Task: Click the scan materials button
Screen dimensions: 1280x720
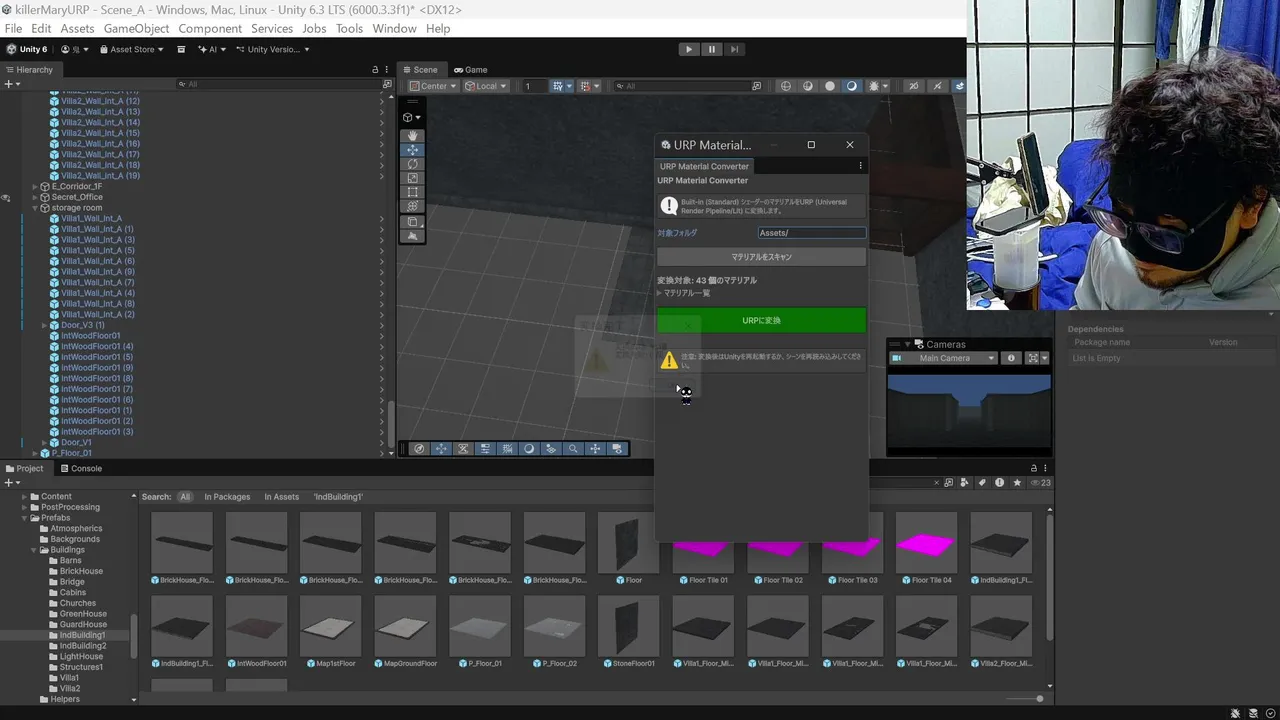Action: coord(761,257)
